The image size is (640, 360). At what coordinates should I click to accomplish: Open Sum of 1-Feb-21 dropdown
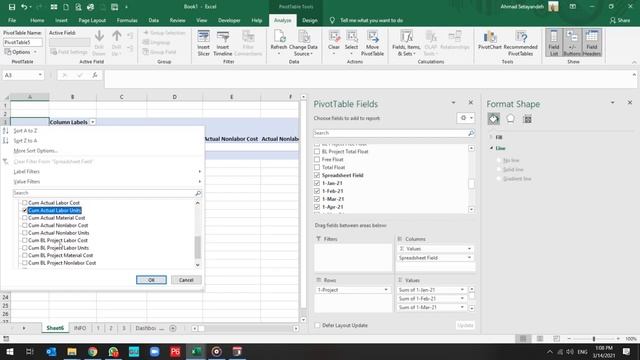462,298
